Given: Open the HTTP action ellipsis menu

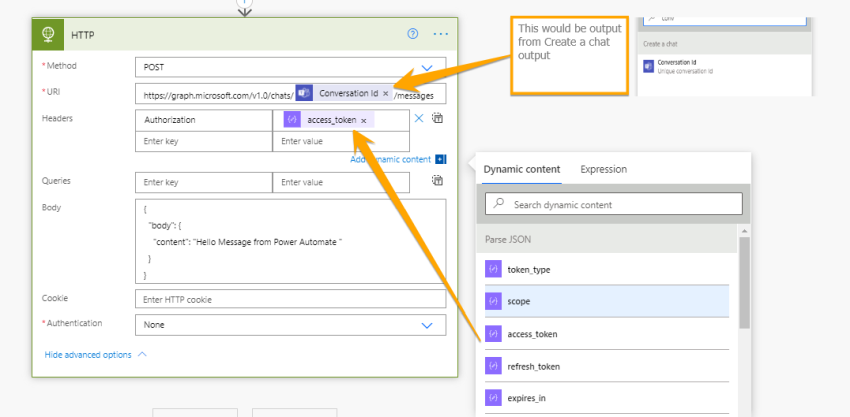Looking at the screenshot, I should tap(441, 34).
